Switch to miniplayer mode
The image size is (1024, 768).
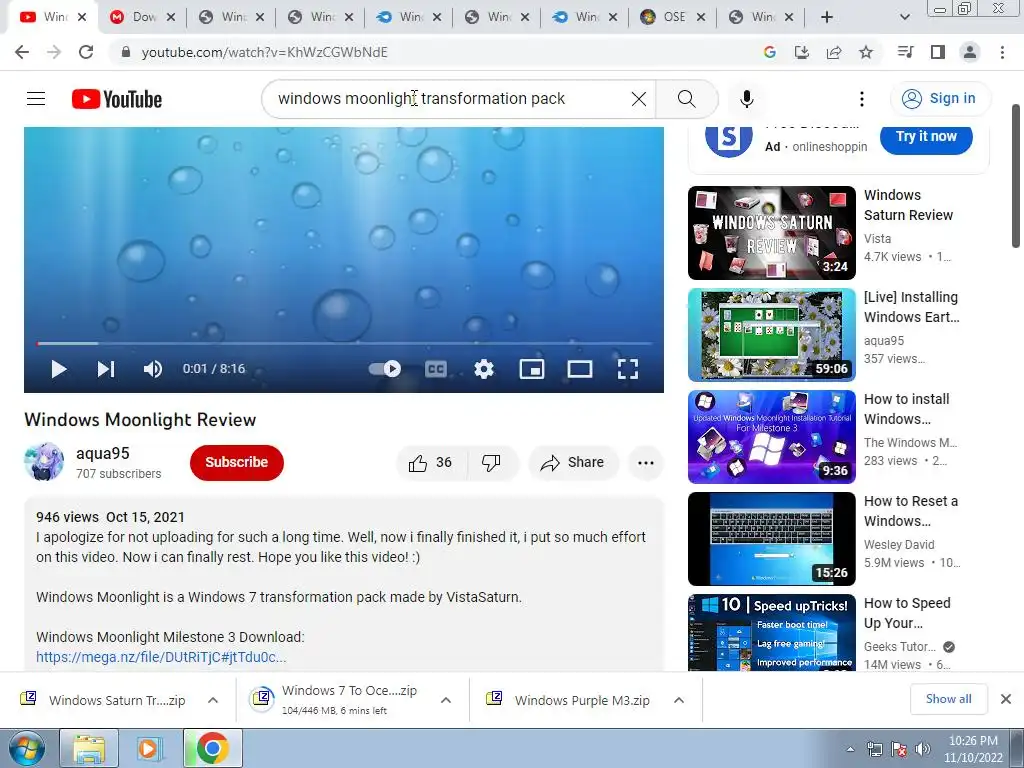532,369
